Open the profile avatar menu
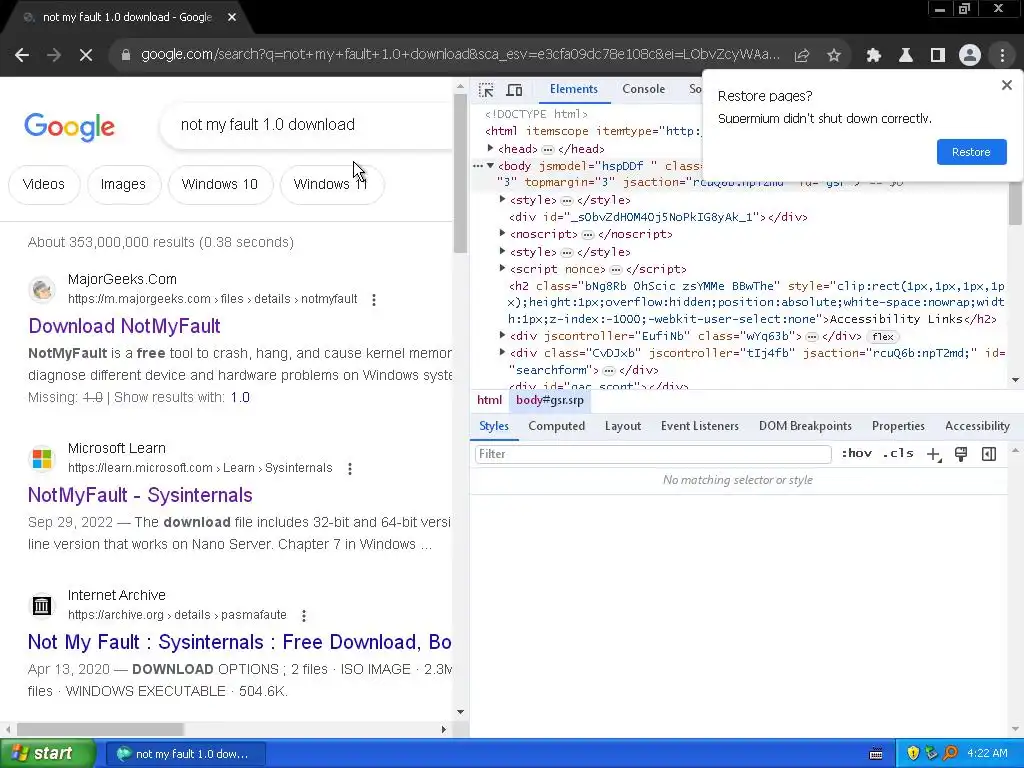1024x768 pixels. point(970,56)
